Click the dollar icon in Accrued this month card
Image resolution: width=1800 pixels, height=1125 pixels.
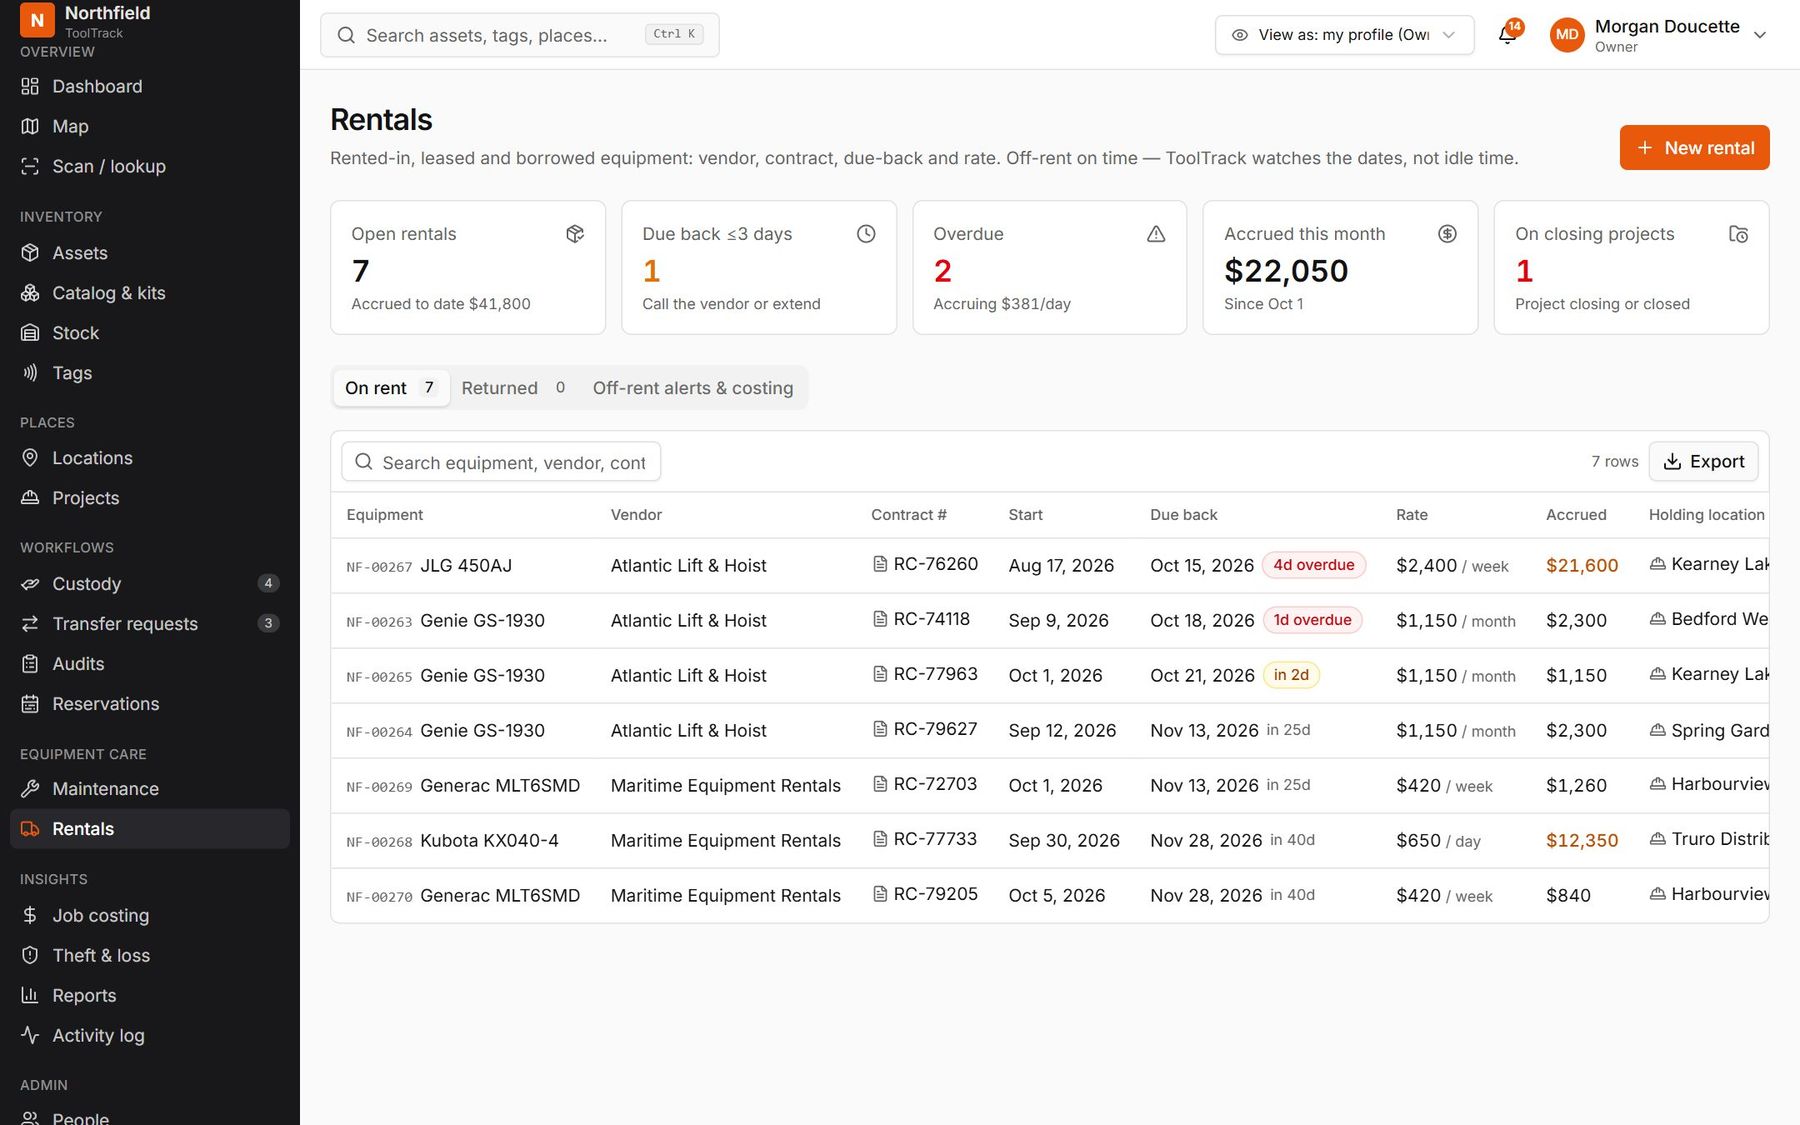[x=1447, y=234]
